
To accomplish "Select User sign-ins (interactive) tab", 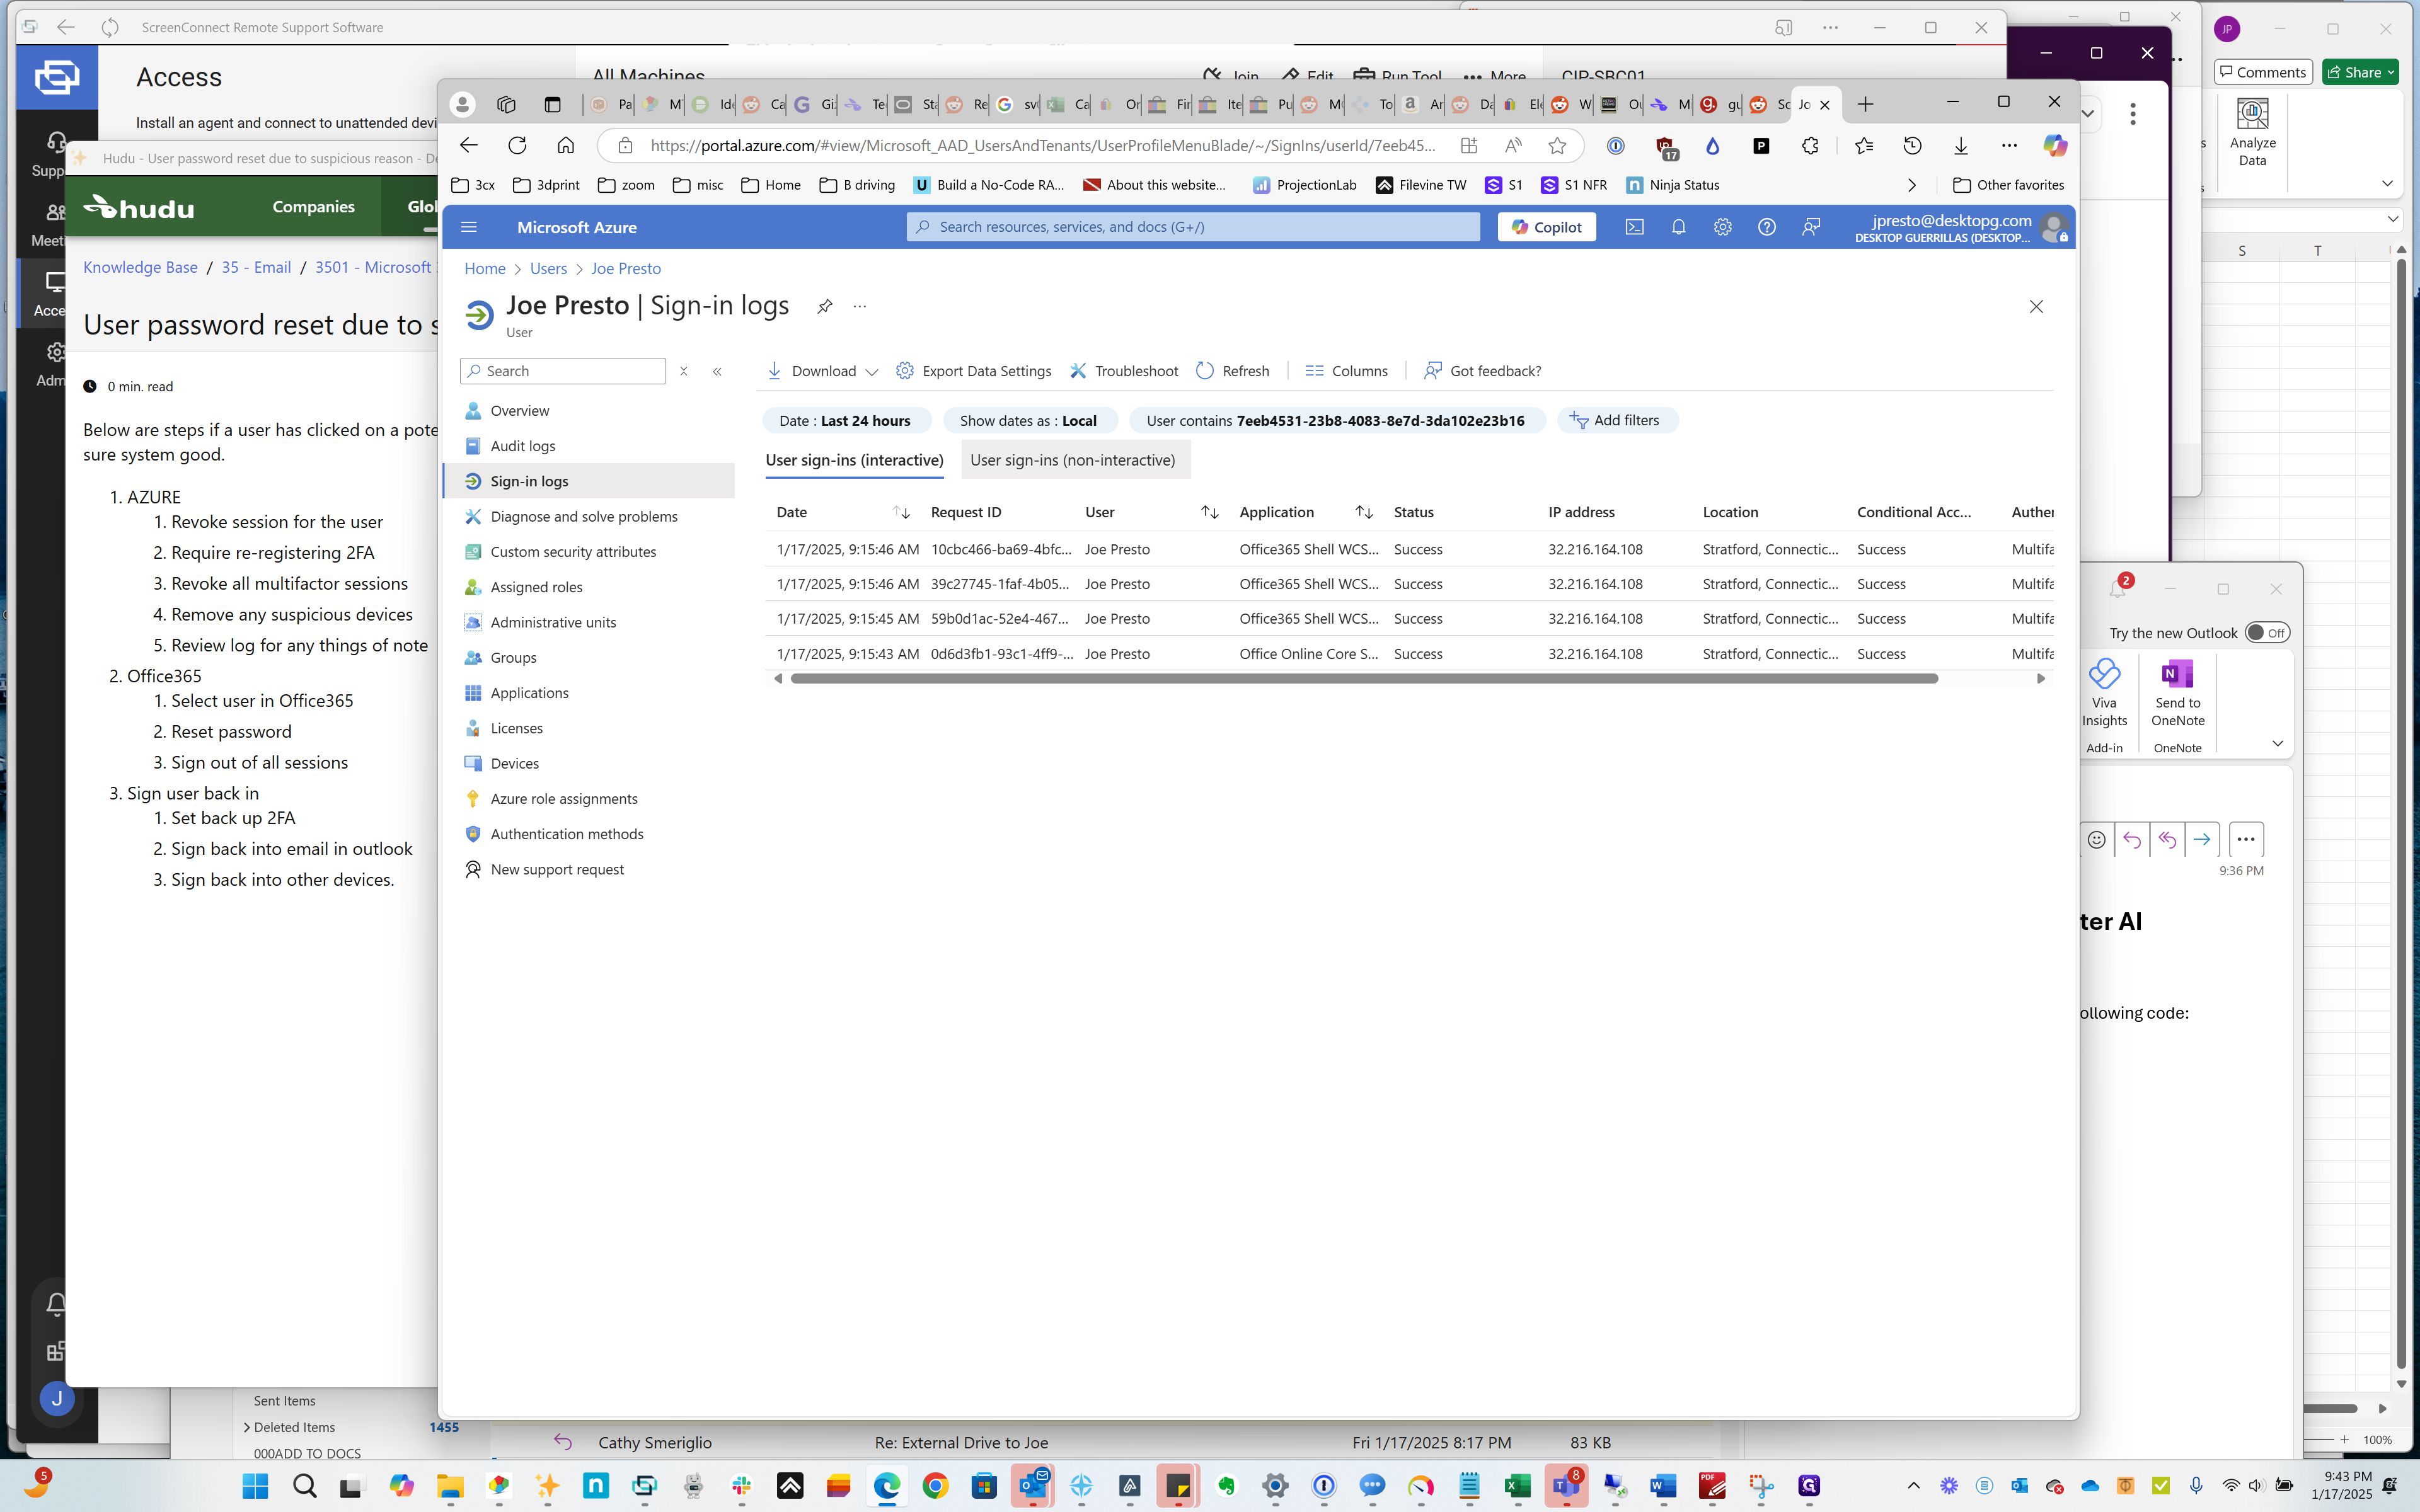I will tap(854, 460).
